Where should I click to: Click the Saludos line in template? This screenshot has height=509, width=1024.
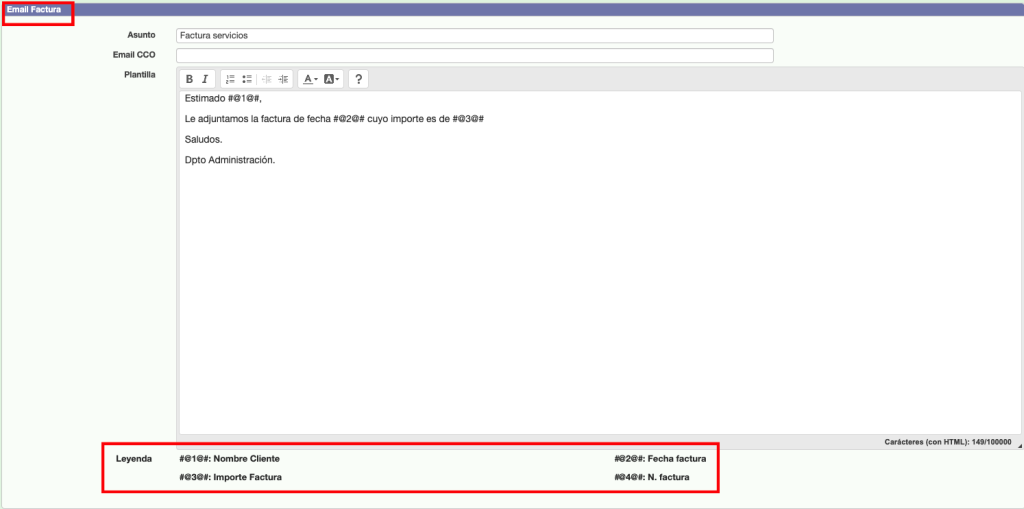coord(203,139)
